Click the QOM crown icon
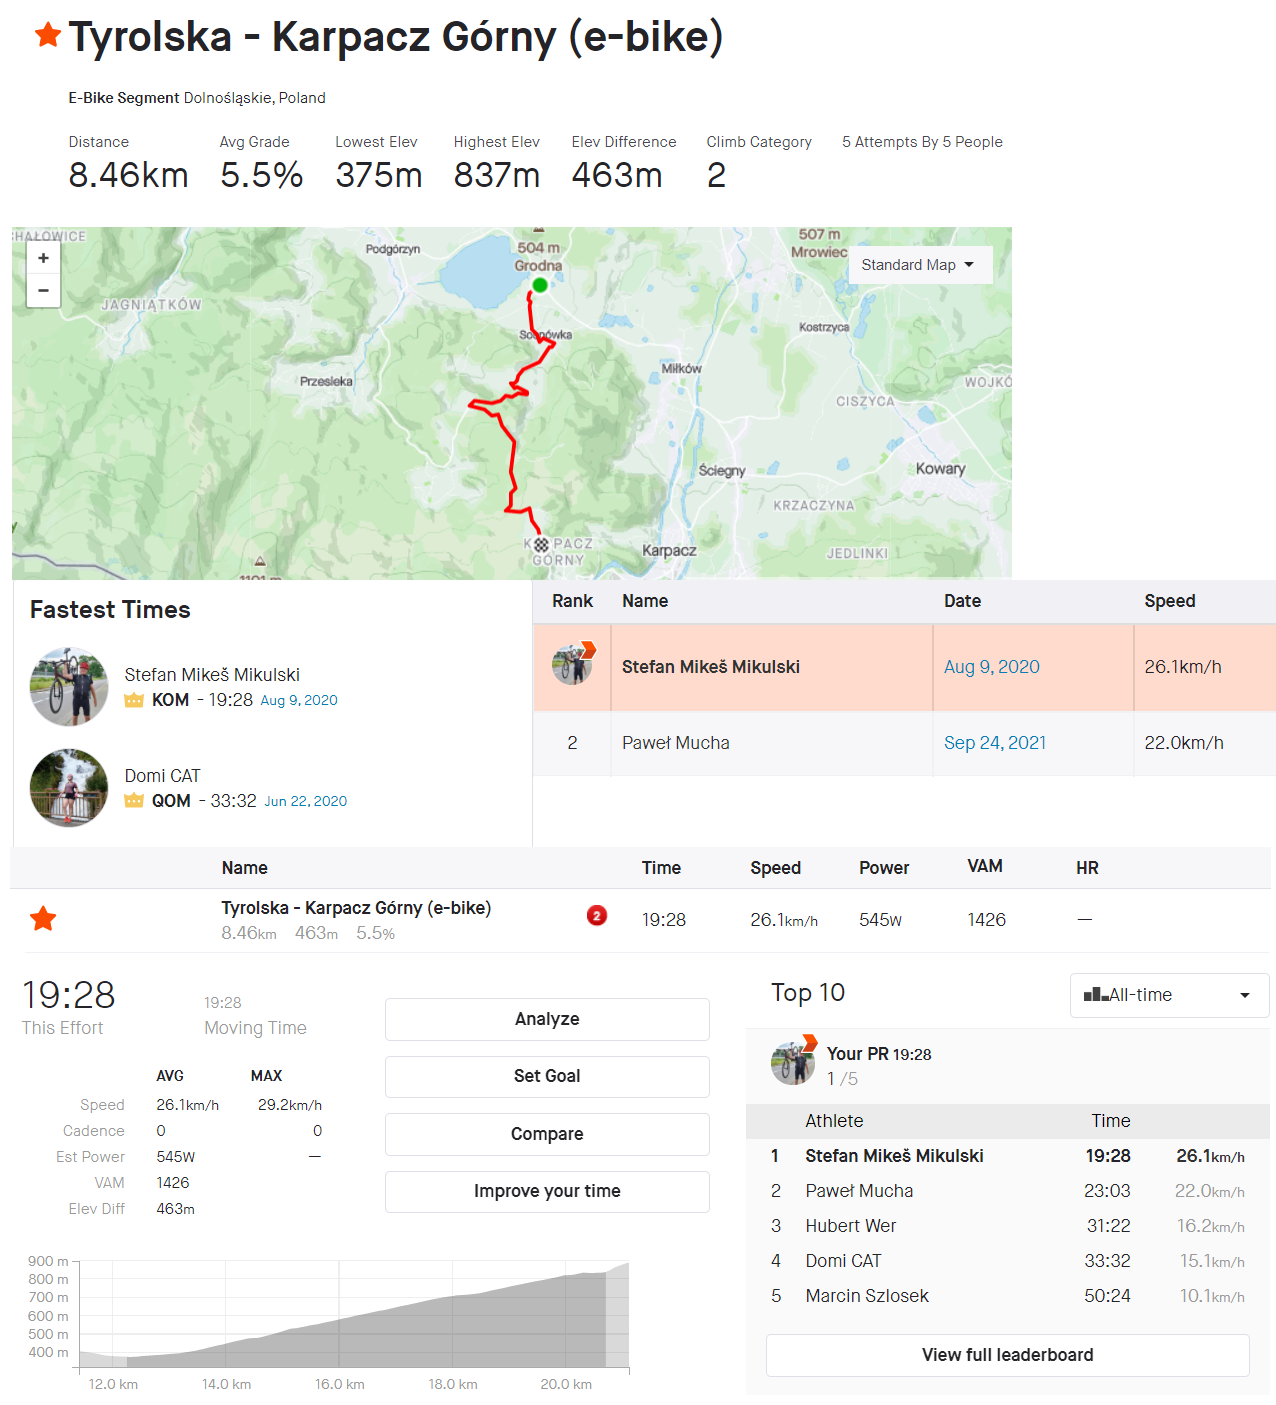1276x1405 pixels. [134, 801]
